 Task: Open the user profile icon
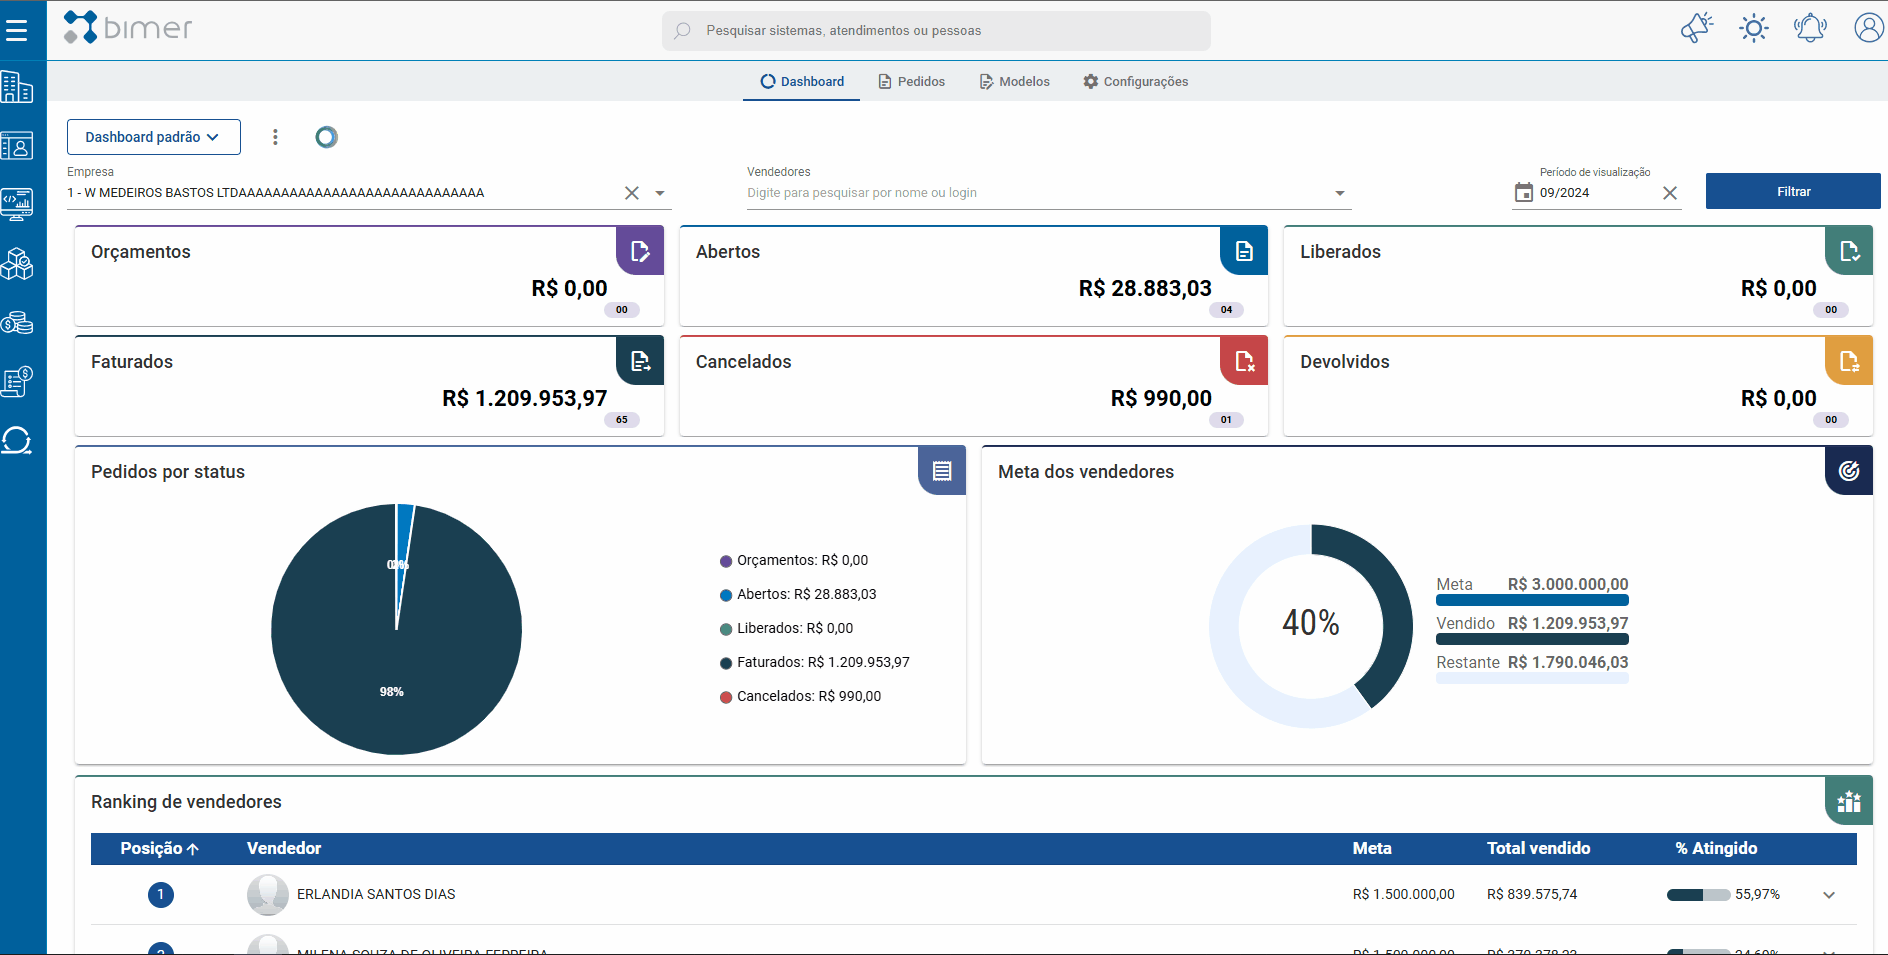click(1868, 28)
